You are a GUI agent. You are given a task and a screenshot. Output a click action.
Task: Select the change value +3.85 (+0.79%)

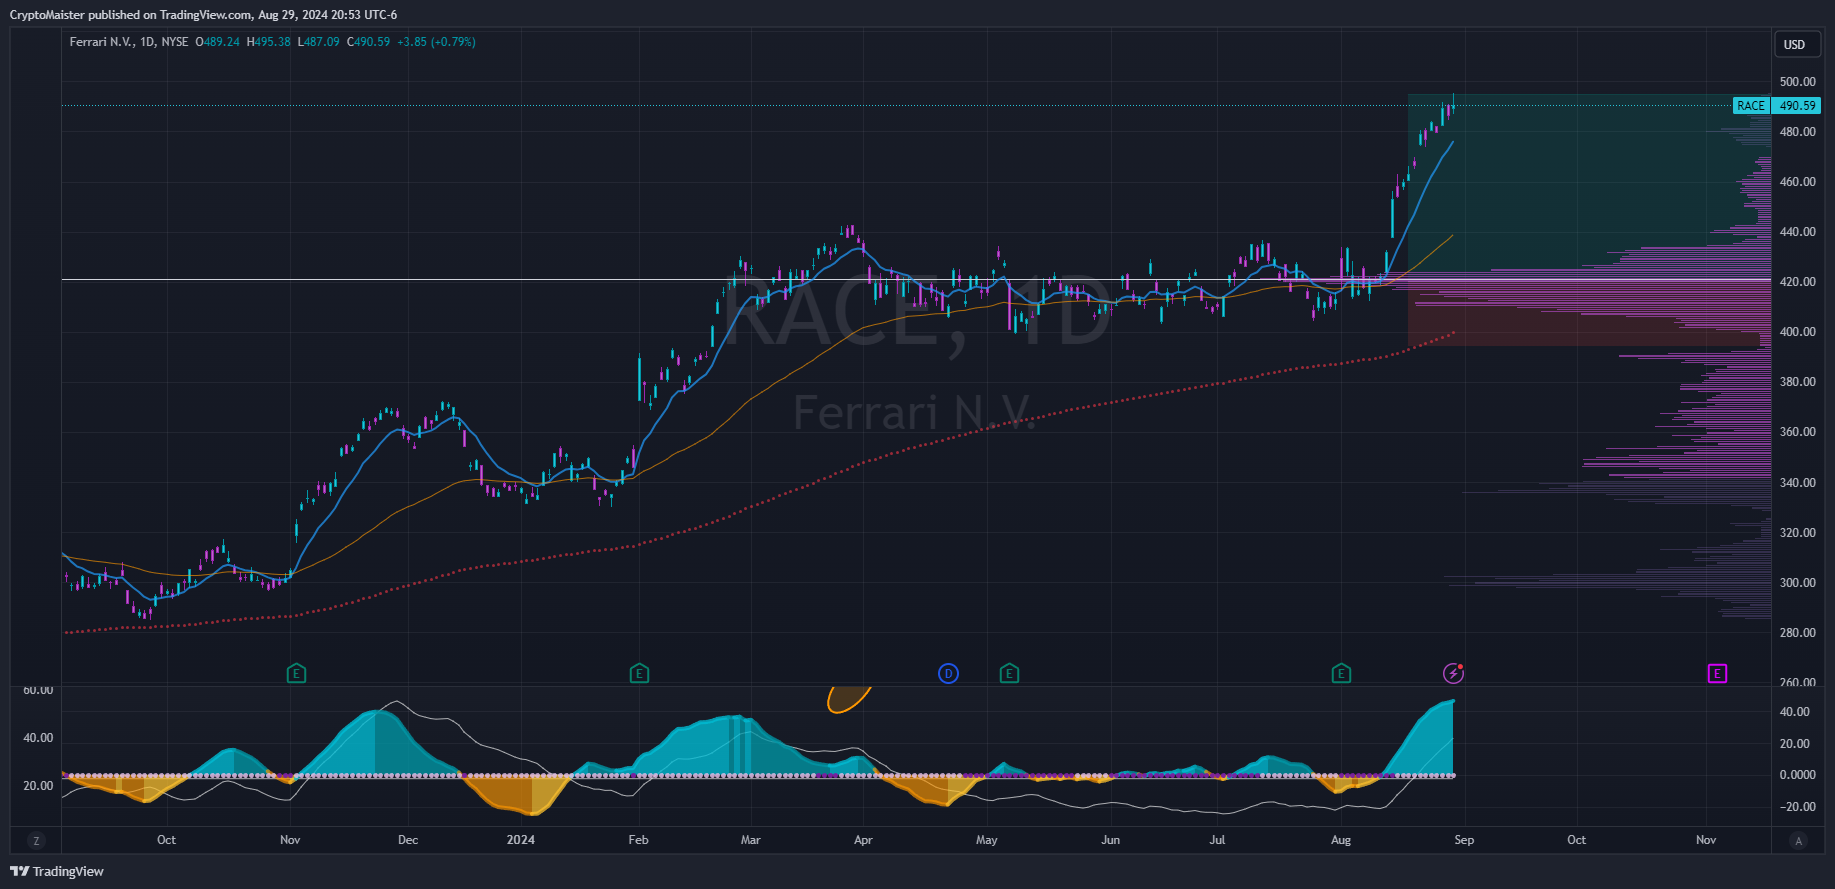pos(436,42)
